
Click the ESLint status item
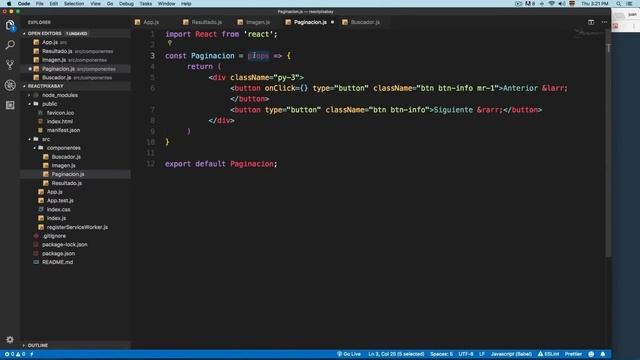pyautogui.click(x=548, y=354)
